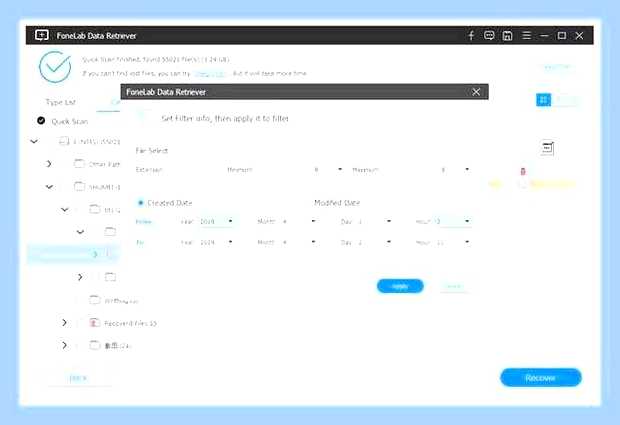Switch to the Type List tab
The image size is (620, 425).
[60, 102]
